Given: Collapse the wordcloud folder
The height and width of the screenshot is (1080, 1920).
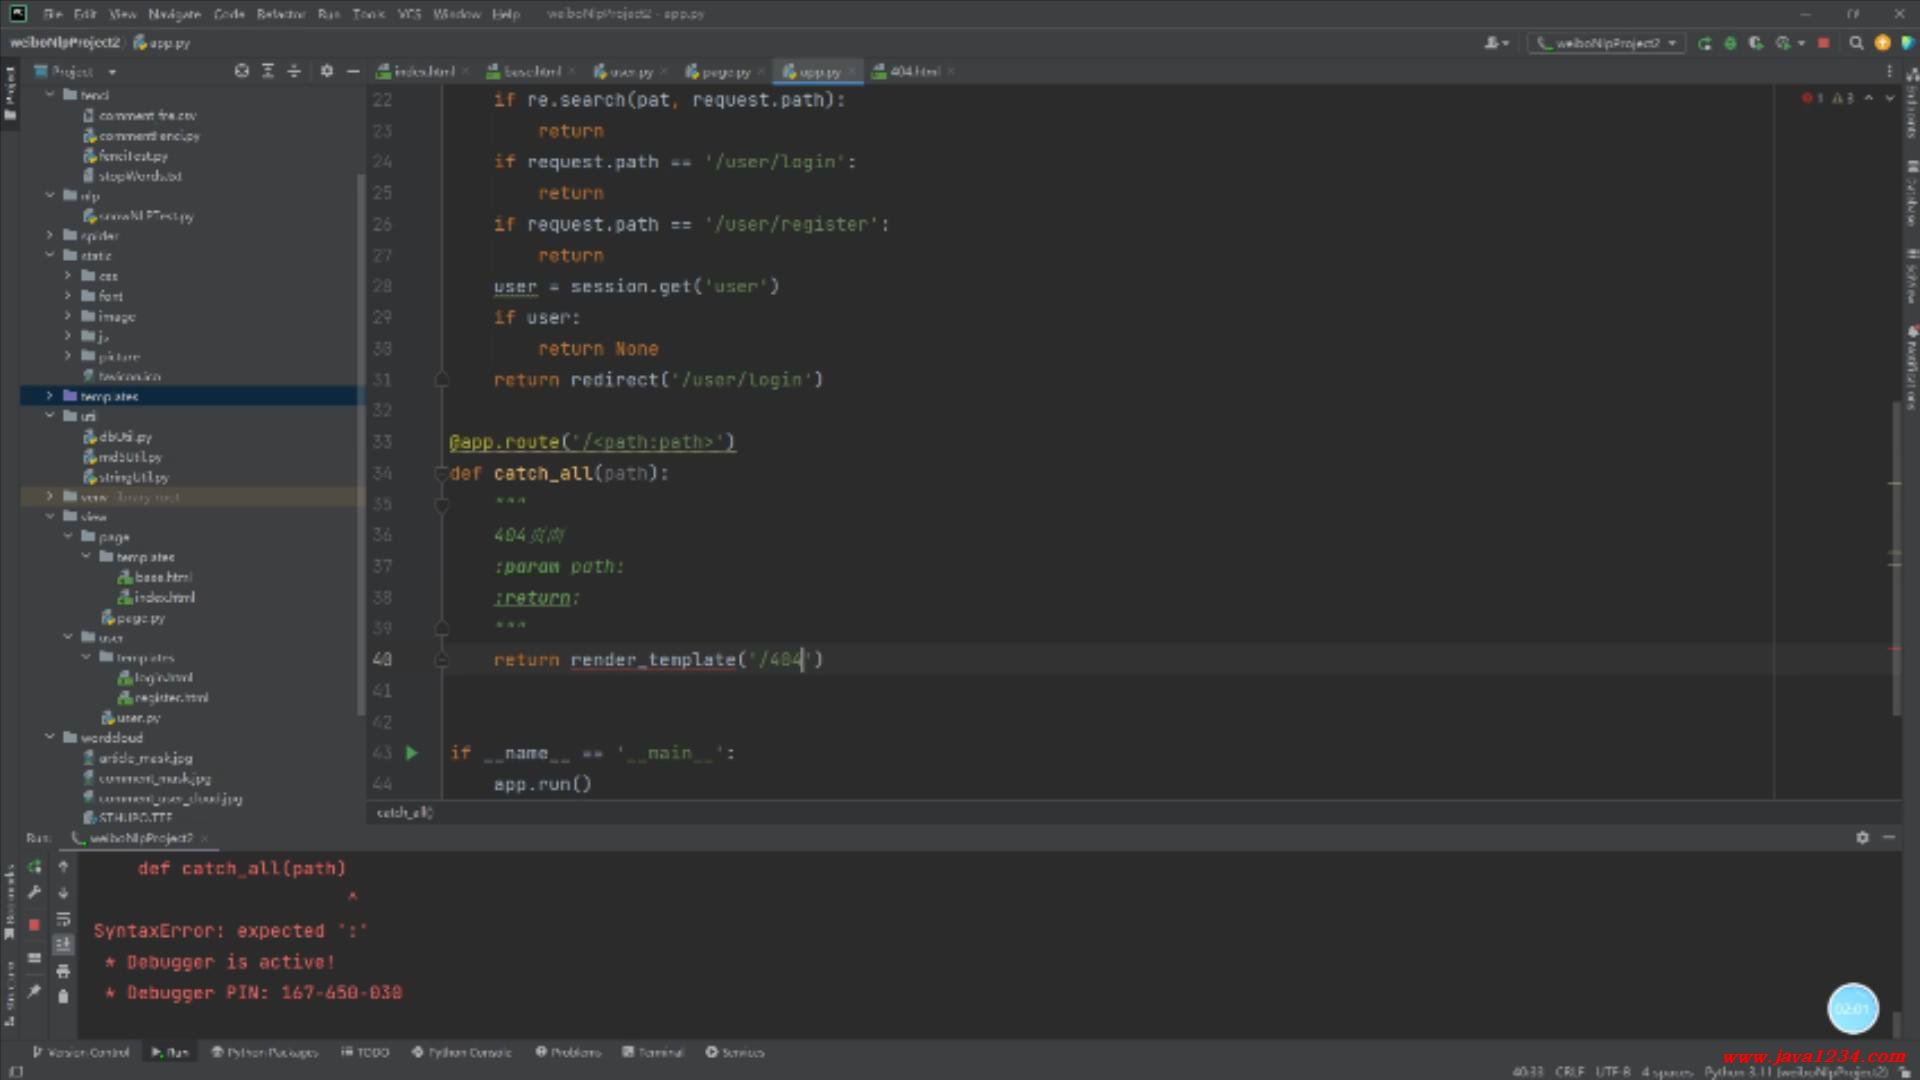Looking at the screenshot, I should coord(50,737).
